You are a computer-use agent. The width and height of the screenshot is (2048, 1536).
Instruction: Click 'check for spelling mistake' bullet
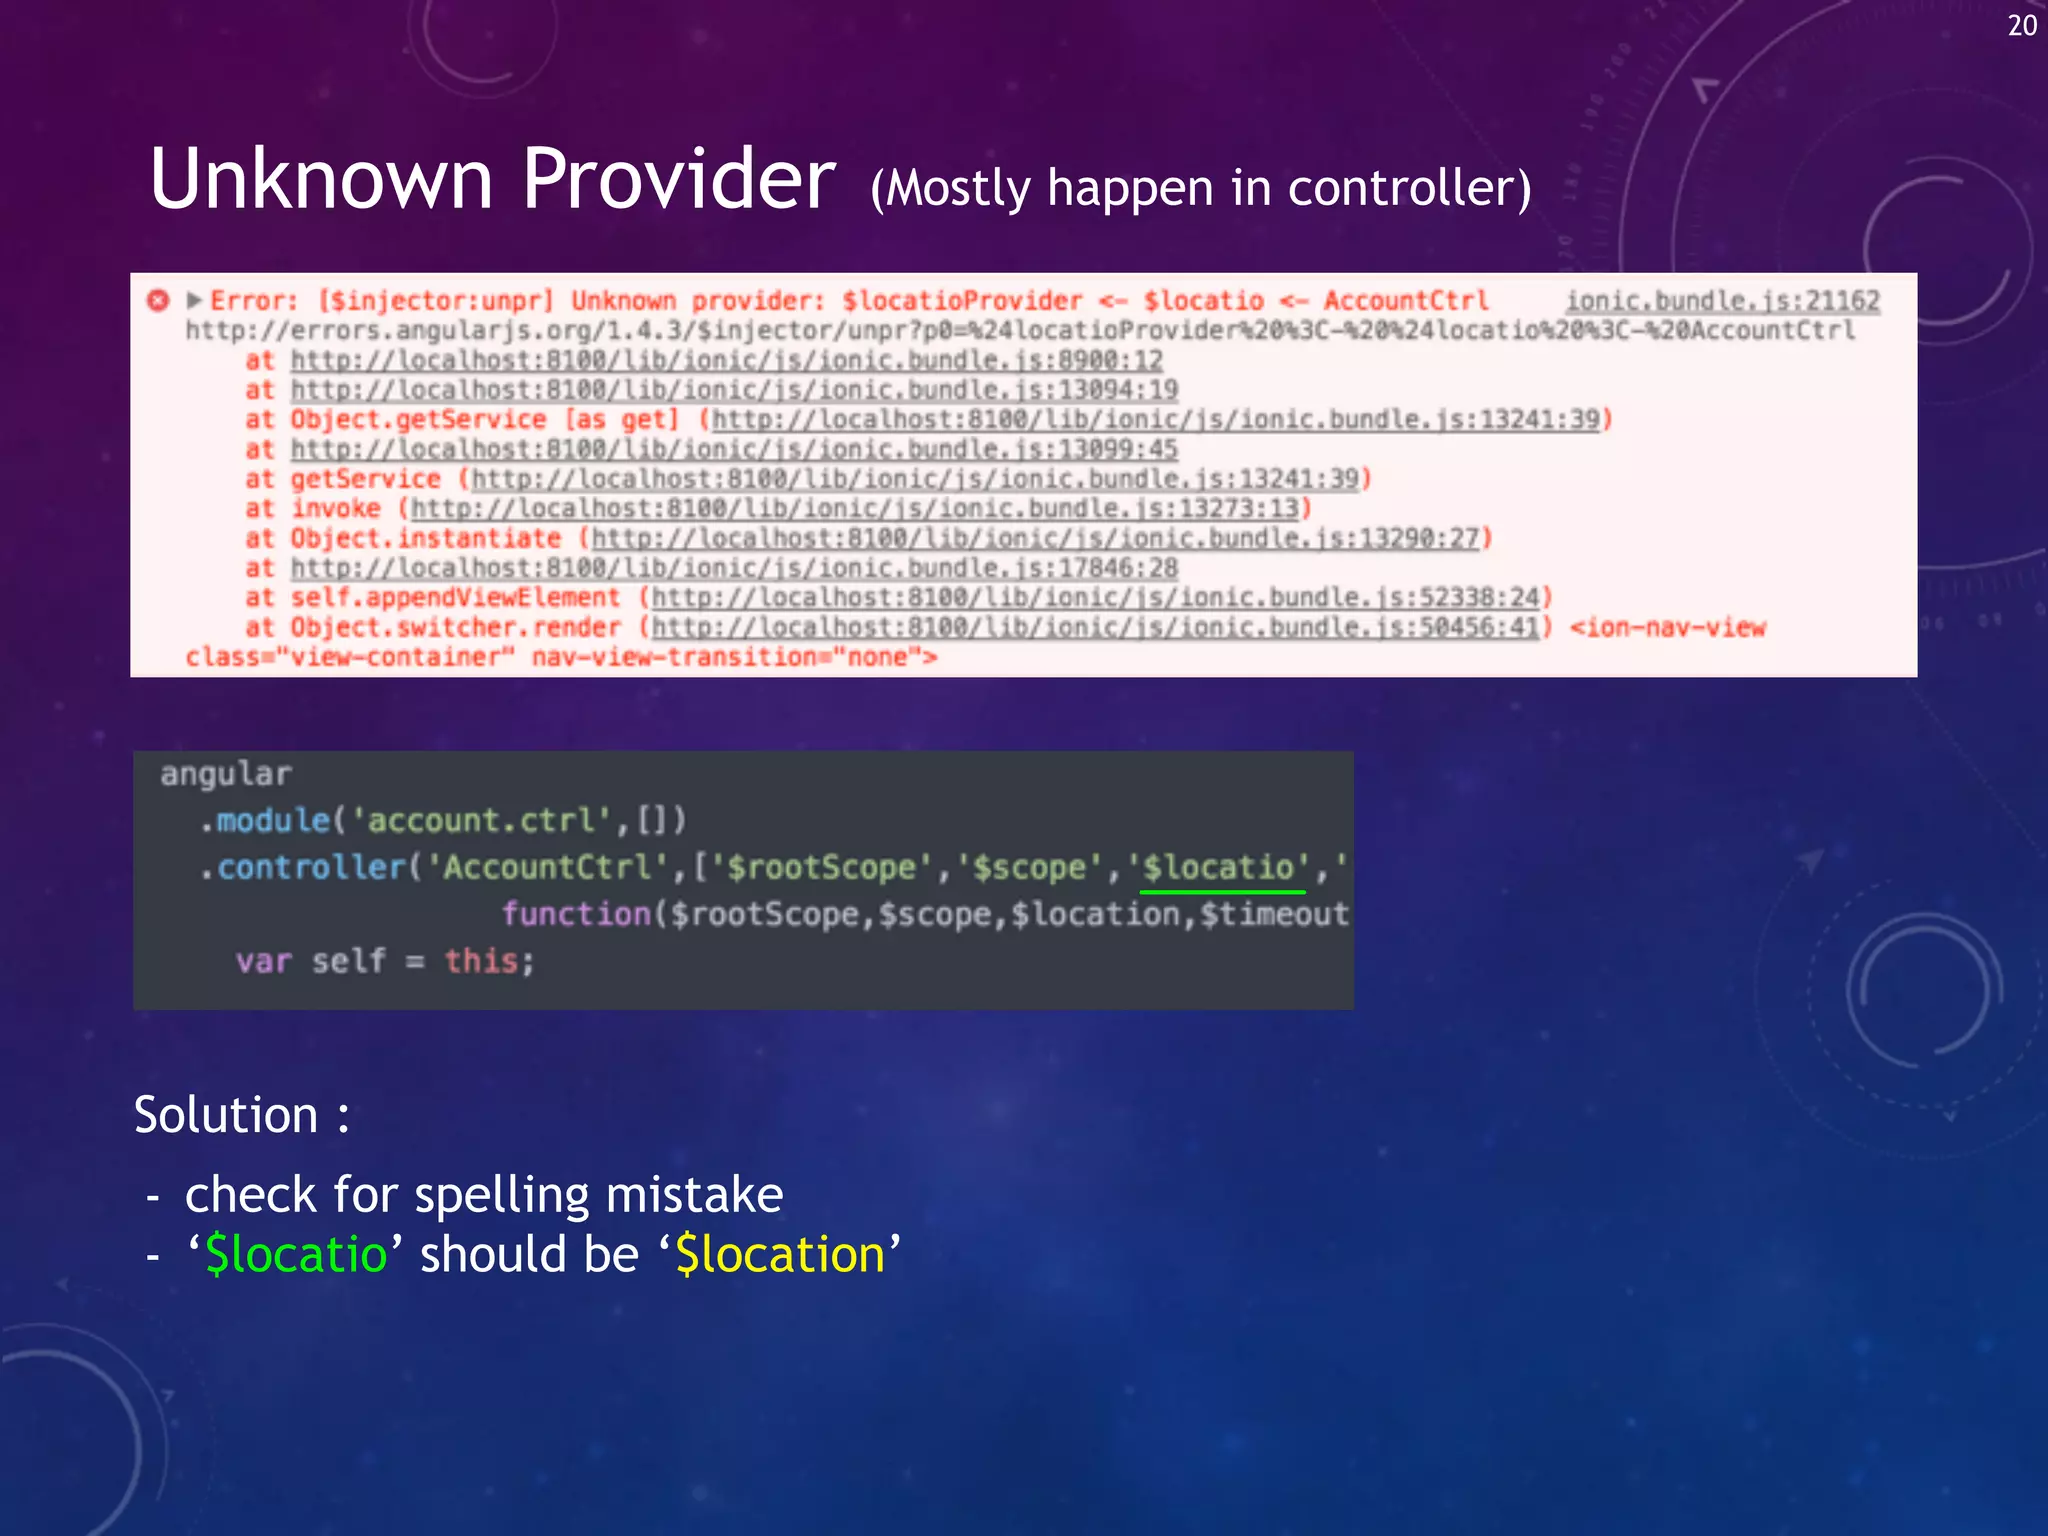(484, 1195)
